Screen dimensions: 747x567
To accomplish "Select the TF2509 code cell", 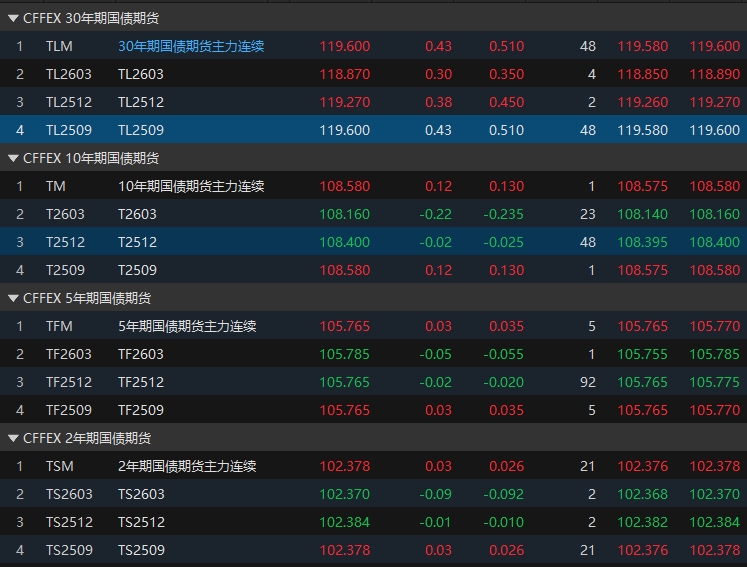I will (x=69, y=410).
